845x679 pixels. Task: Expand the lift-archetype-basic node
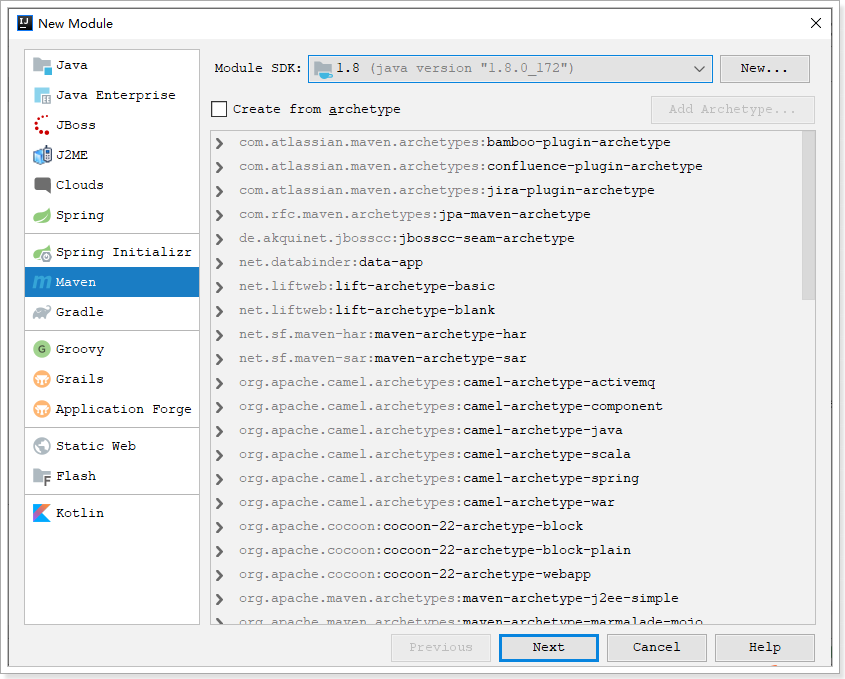(x=219, y=287)
